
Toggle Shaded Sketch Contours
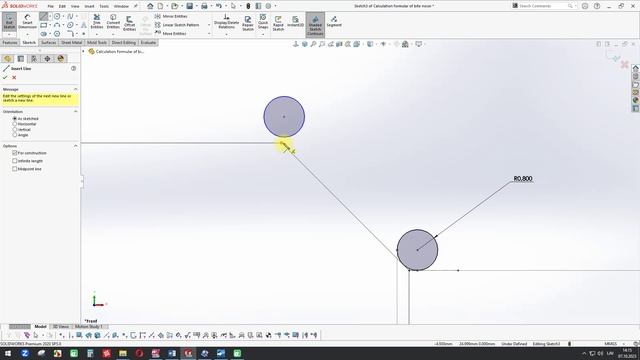315,25
